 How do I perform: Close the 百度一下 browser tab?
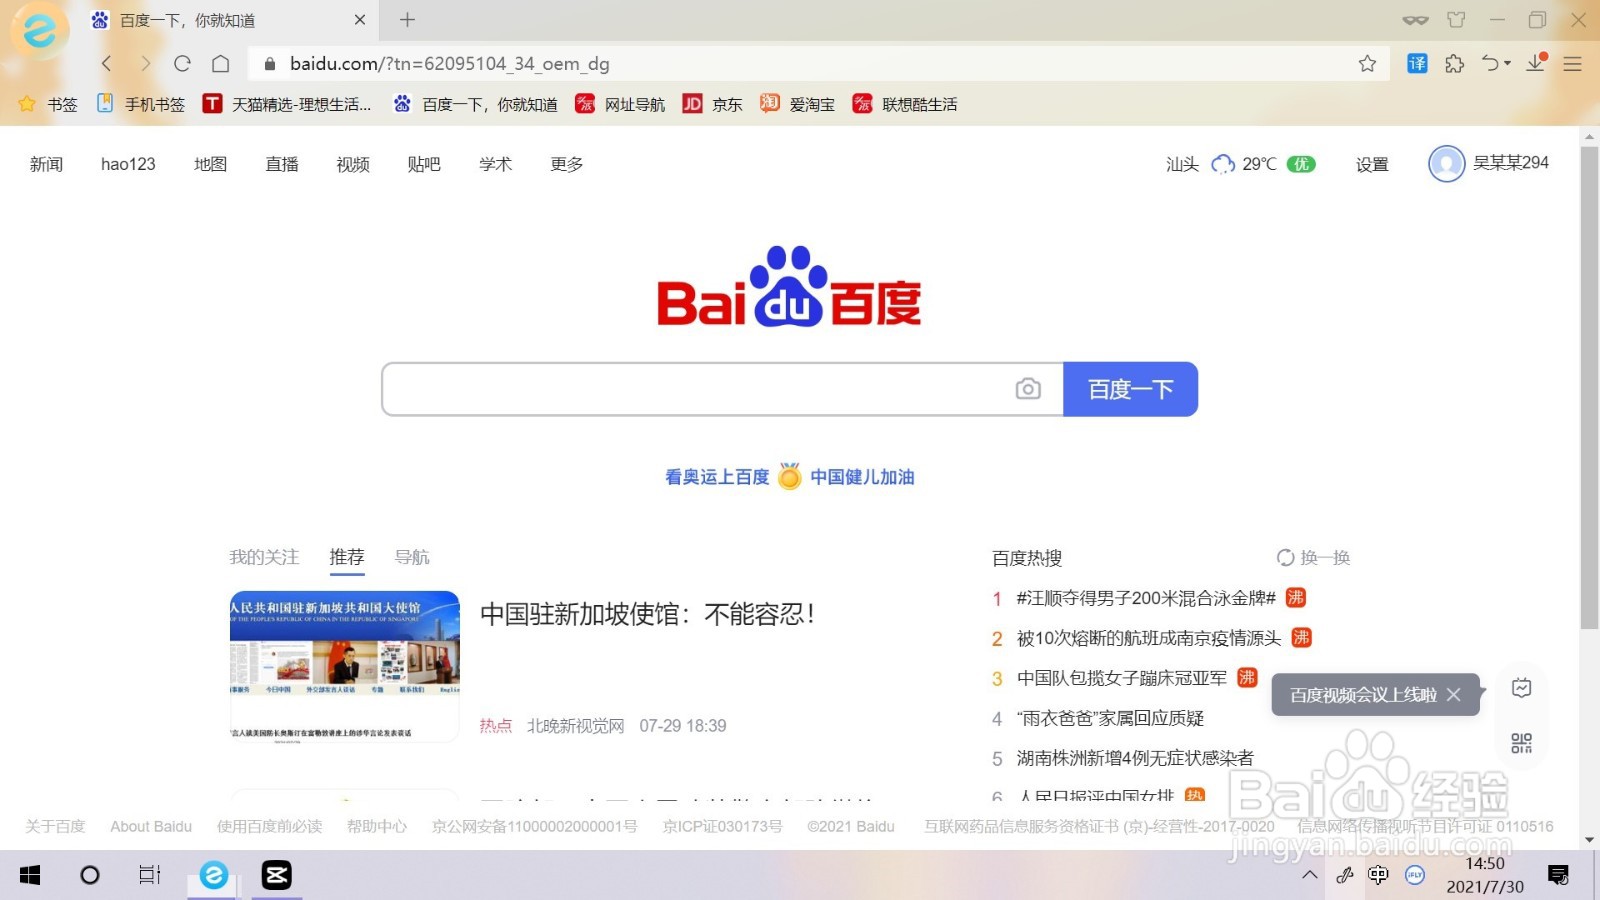[360, 20]
